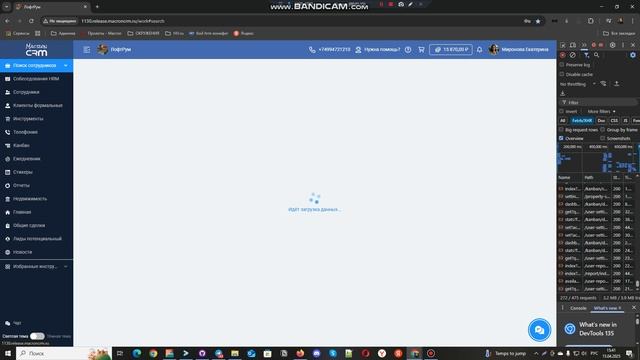Image resolution: width=640 pixels, height=360 pixels.
Task: Open the Инструменты sidebar section
Action: pyautogui.click(x=36, y=119)
